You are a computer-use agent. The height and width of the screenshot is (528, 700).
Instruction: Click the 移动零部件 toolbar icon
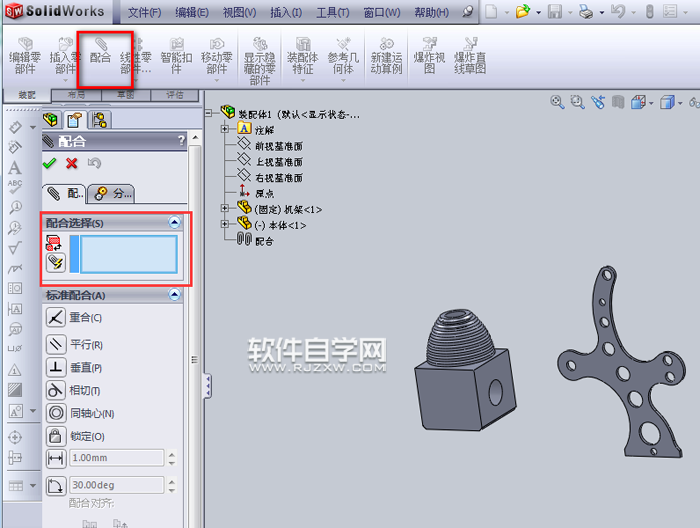(217, 56)
